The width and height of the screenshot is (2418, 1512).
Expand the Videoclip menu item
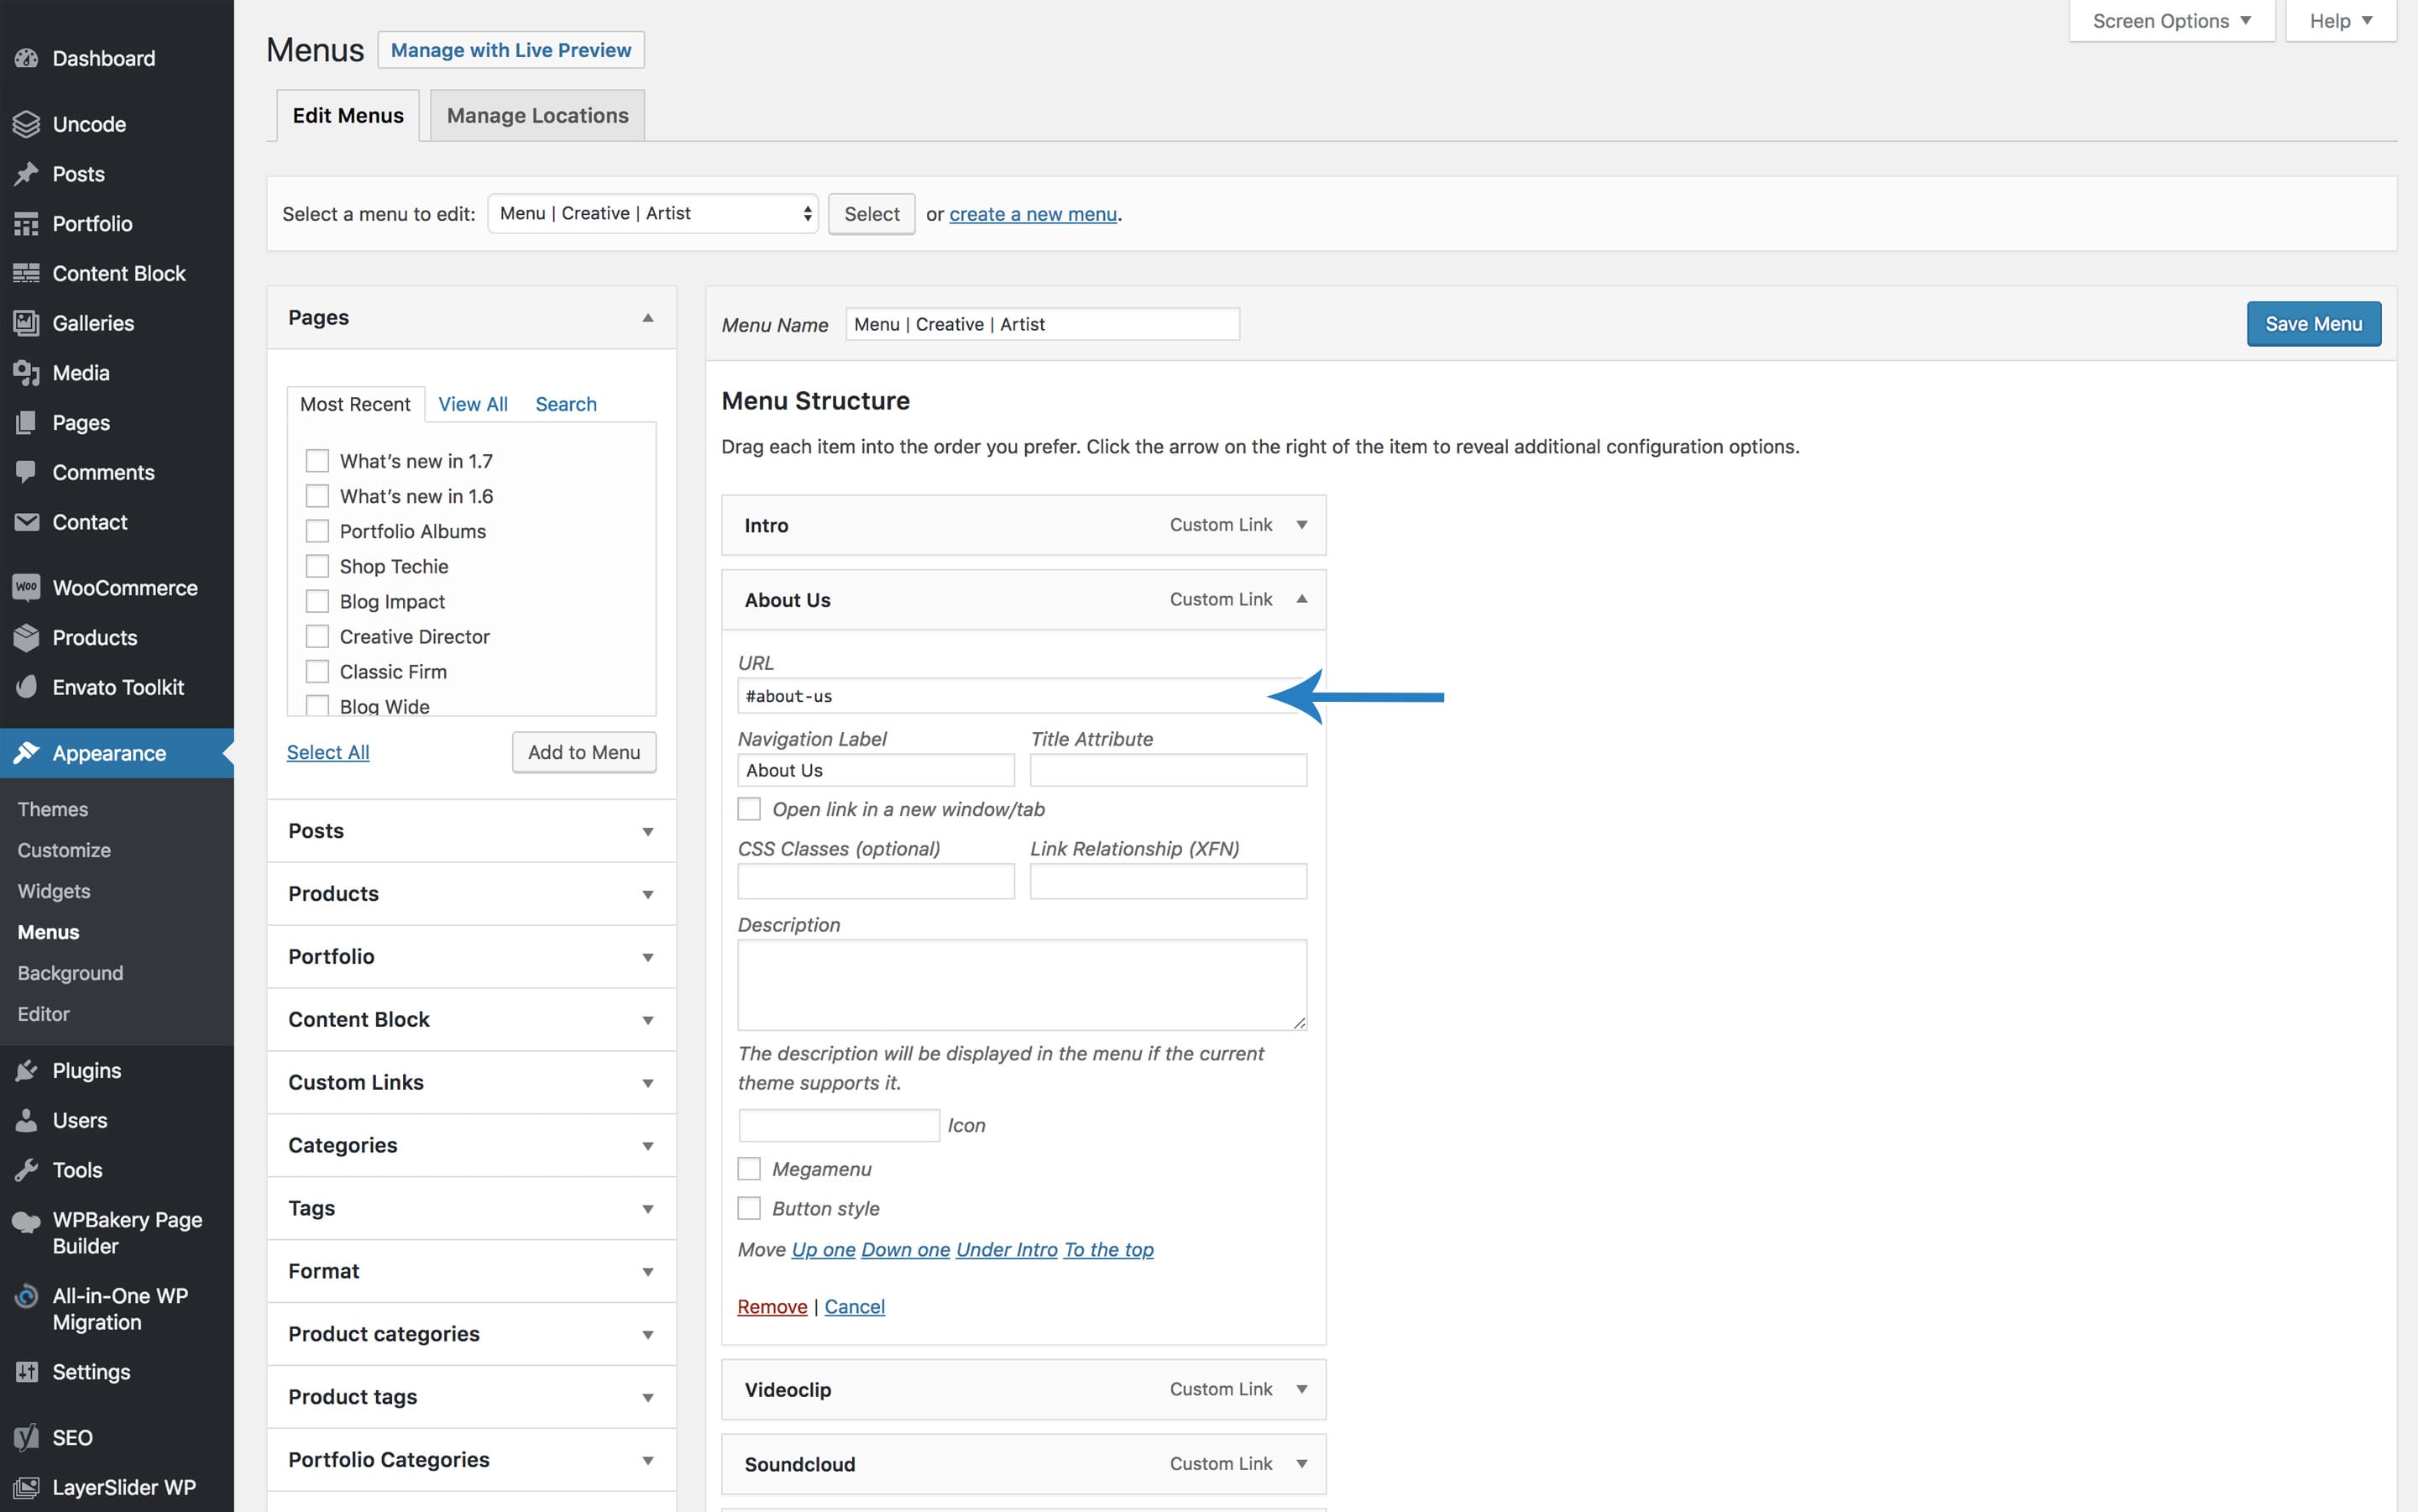[1301, 1389]
